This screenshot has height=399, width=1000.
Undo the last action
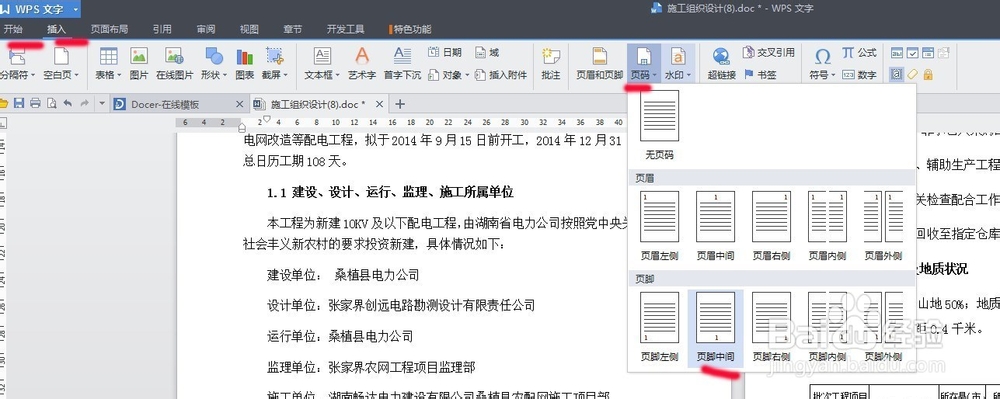(x=68, y=103)
